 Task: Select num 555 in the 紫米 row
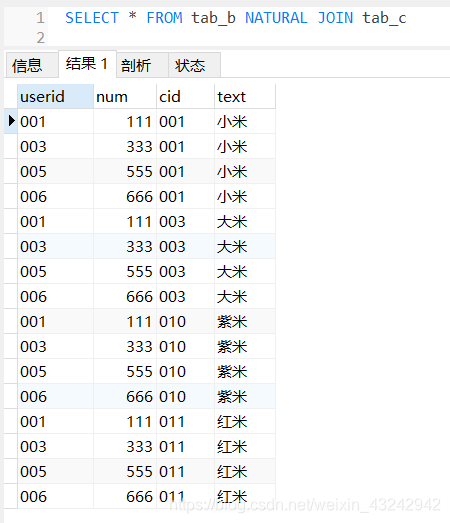pyautogui.click(x=125, y=372)
